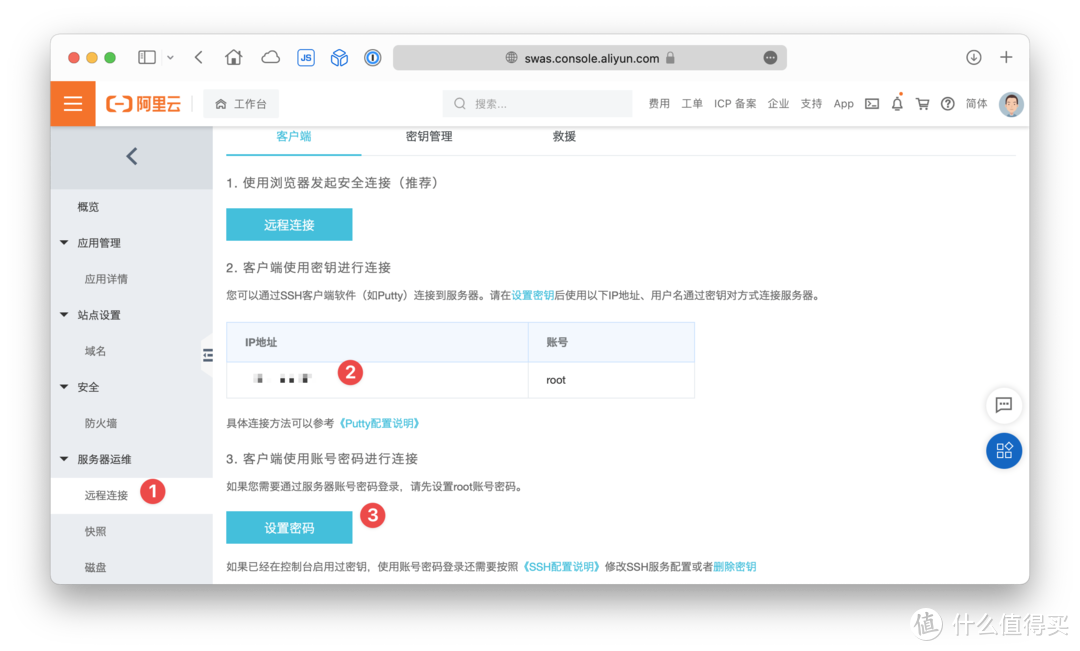The image size is (1080, 651).
Task: Open the orange hamburger menu
Action: (73, 104)
